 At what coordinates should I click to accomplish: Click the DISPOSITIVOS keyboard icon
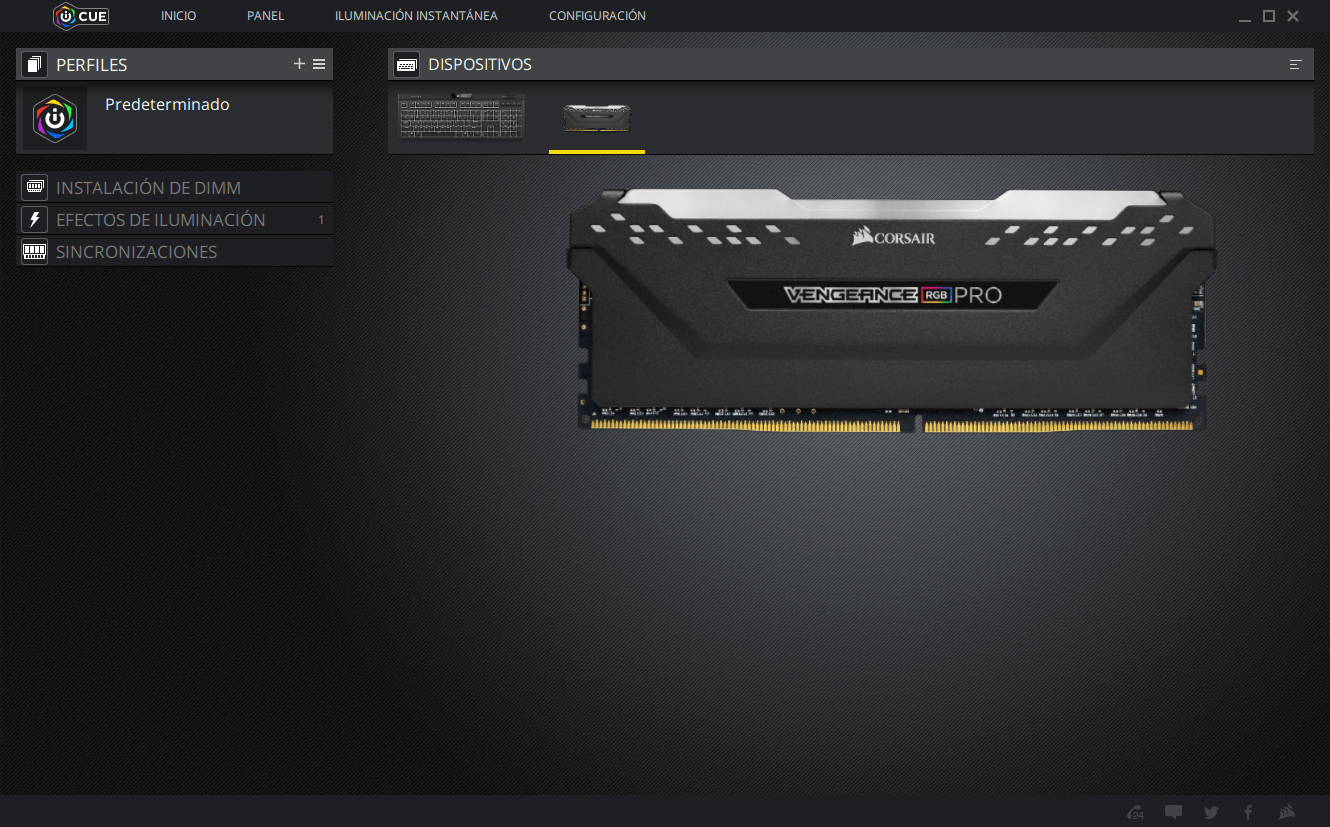coord(407,65)
